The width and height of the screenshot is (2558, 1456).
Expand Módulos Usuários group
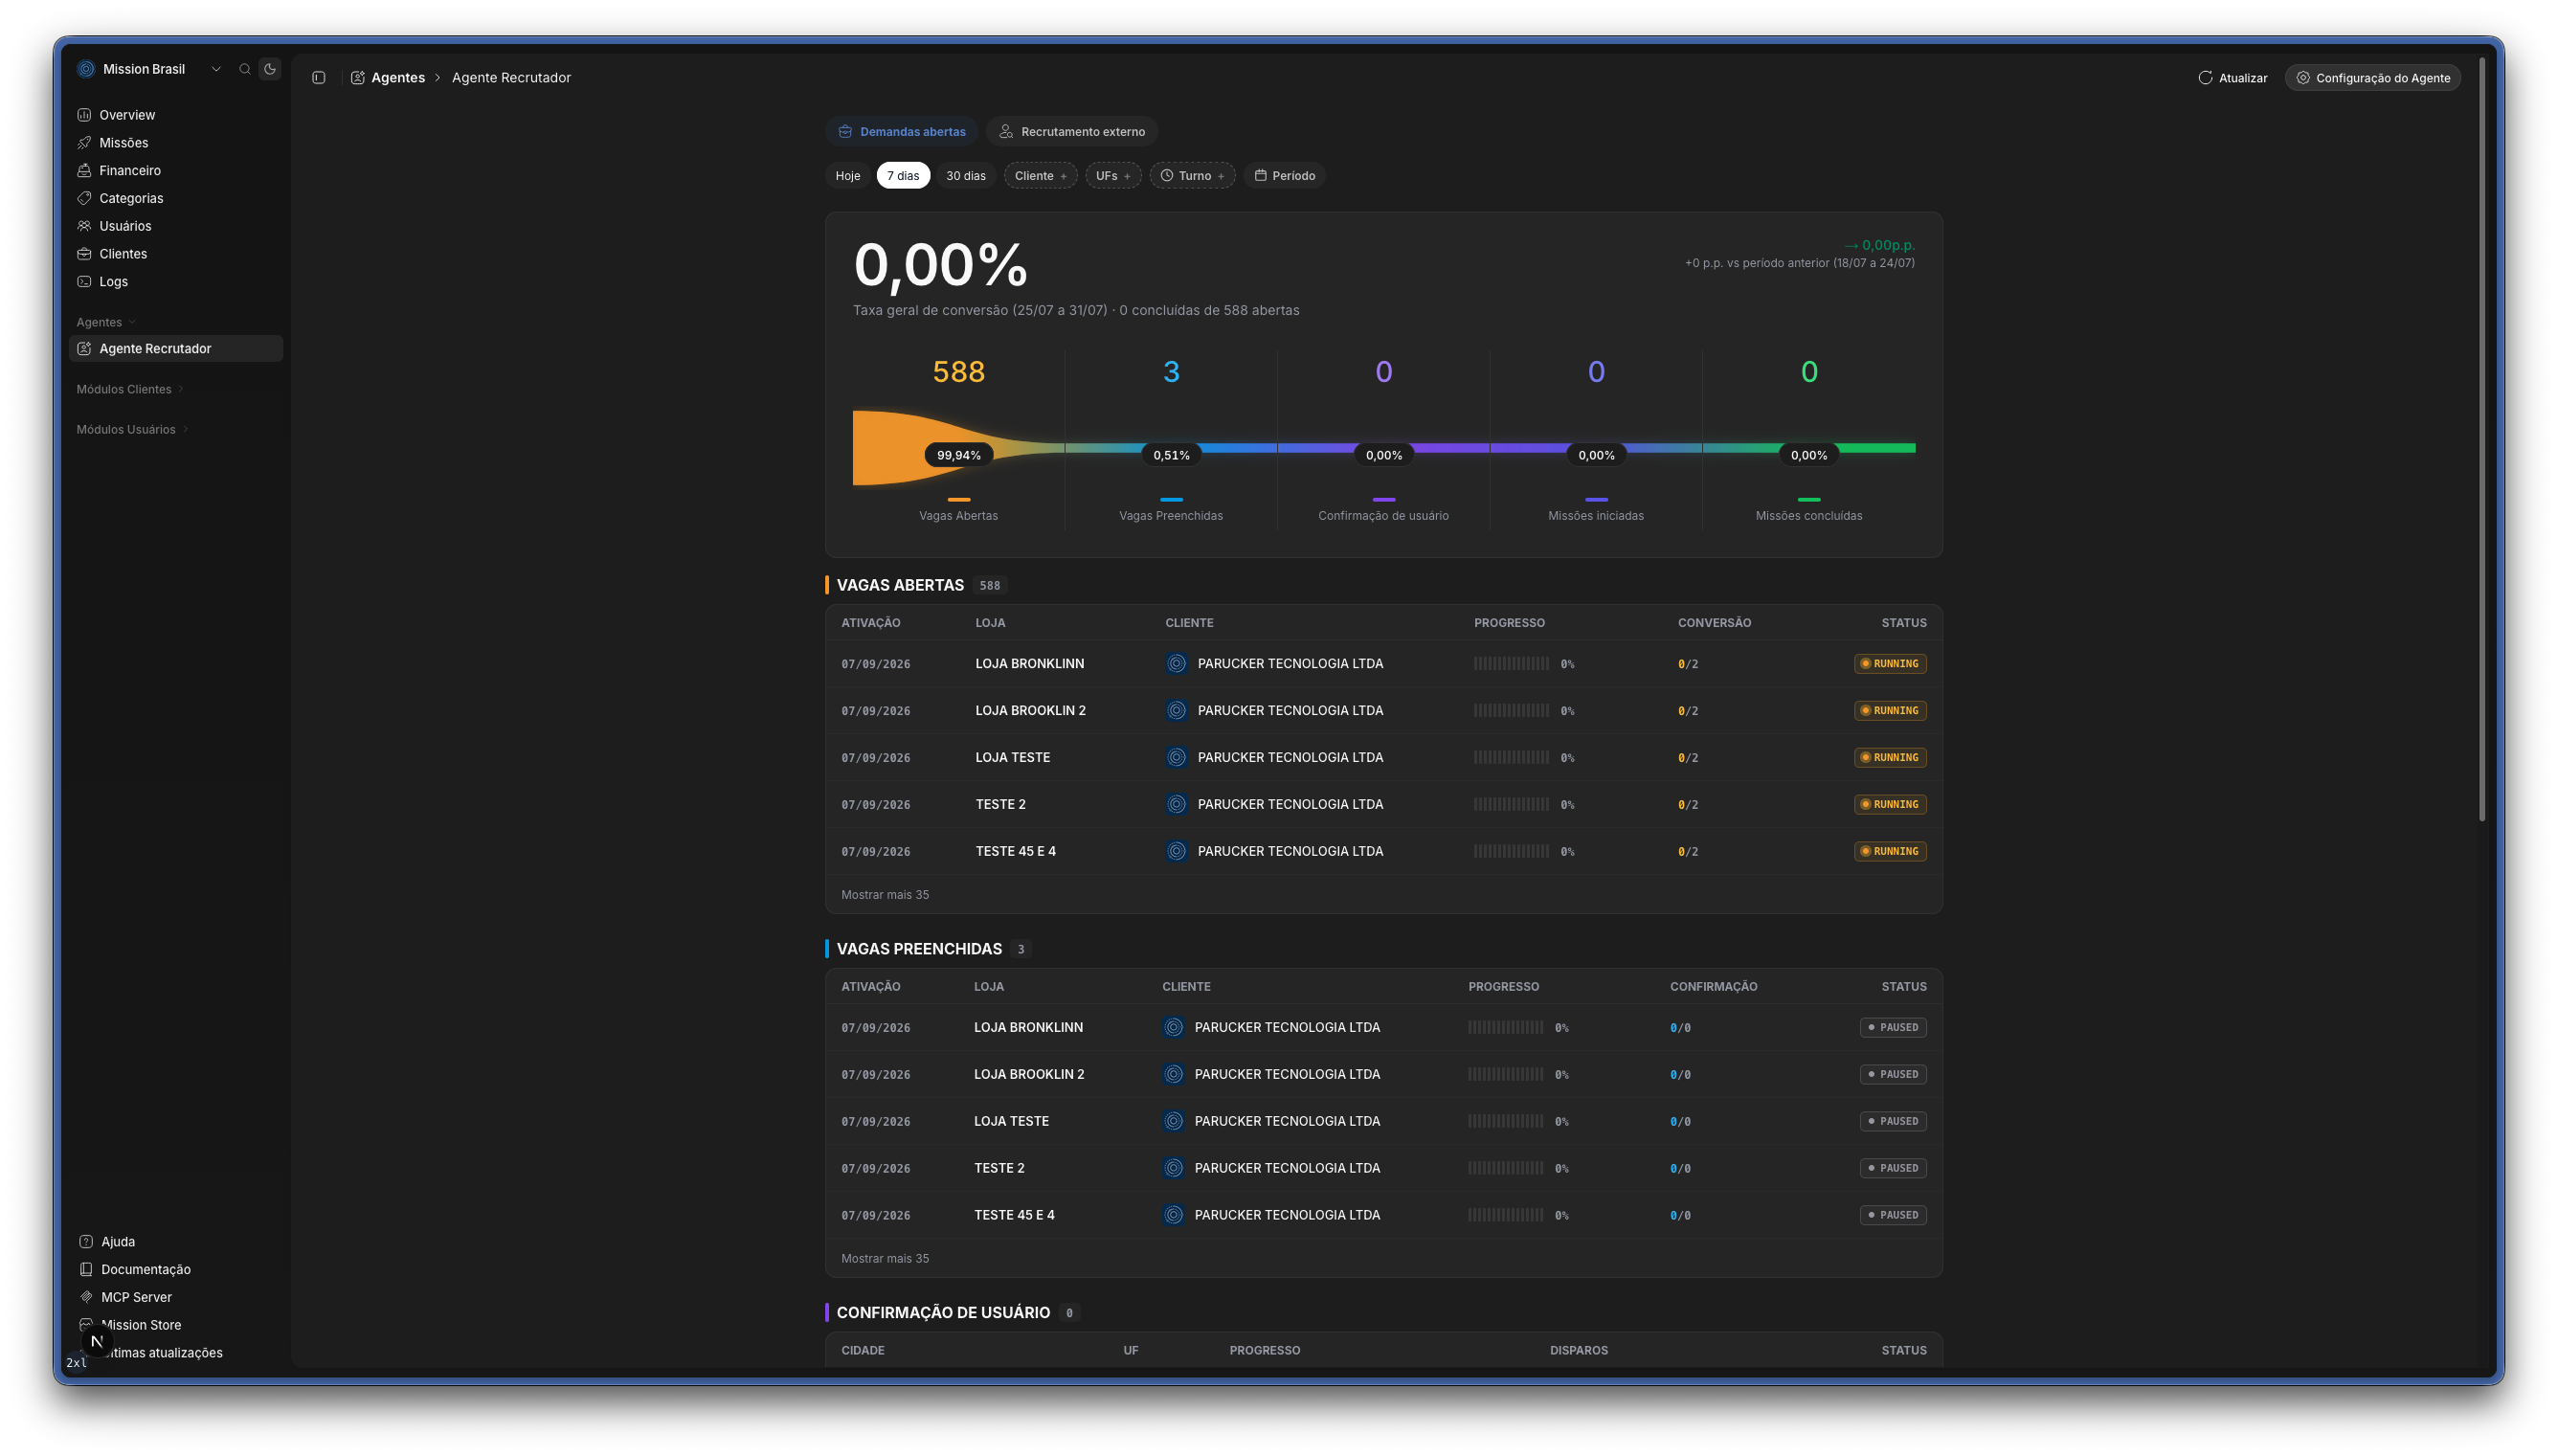pos(132,430)
